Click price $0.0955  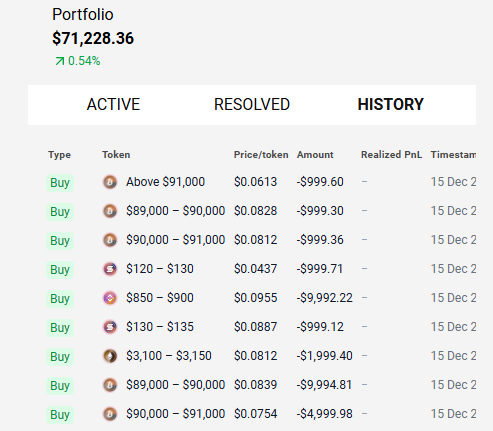click(255, 298)
